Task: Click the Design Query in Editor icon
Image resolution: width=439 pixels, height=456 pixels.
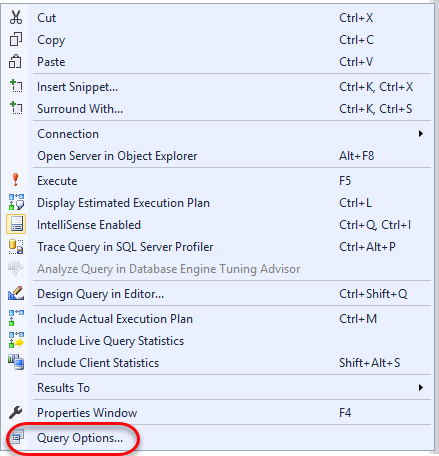Action: [16, 293]
